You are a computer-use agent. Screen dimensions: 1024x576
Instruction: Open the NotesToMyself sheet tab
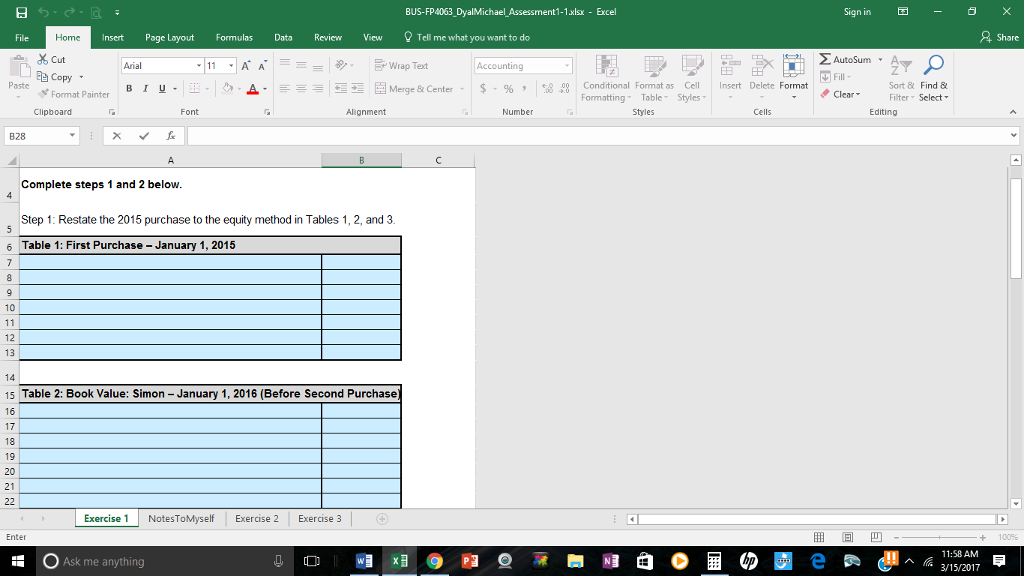tap(181, 519)
